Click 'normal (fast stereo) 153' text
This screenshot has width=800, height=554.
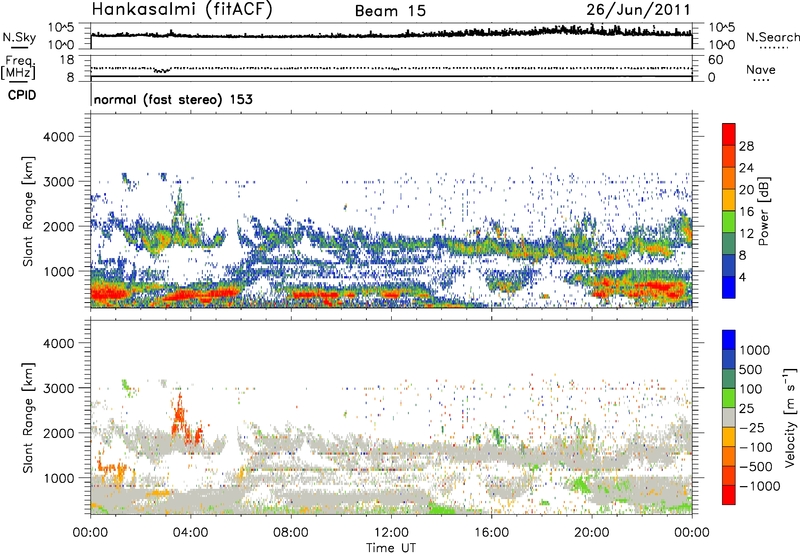[x=173, y=99]
